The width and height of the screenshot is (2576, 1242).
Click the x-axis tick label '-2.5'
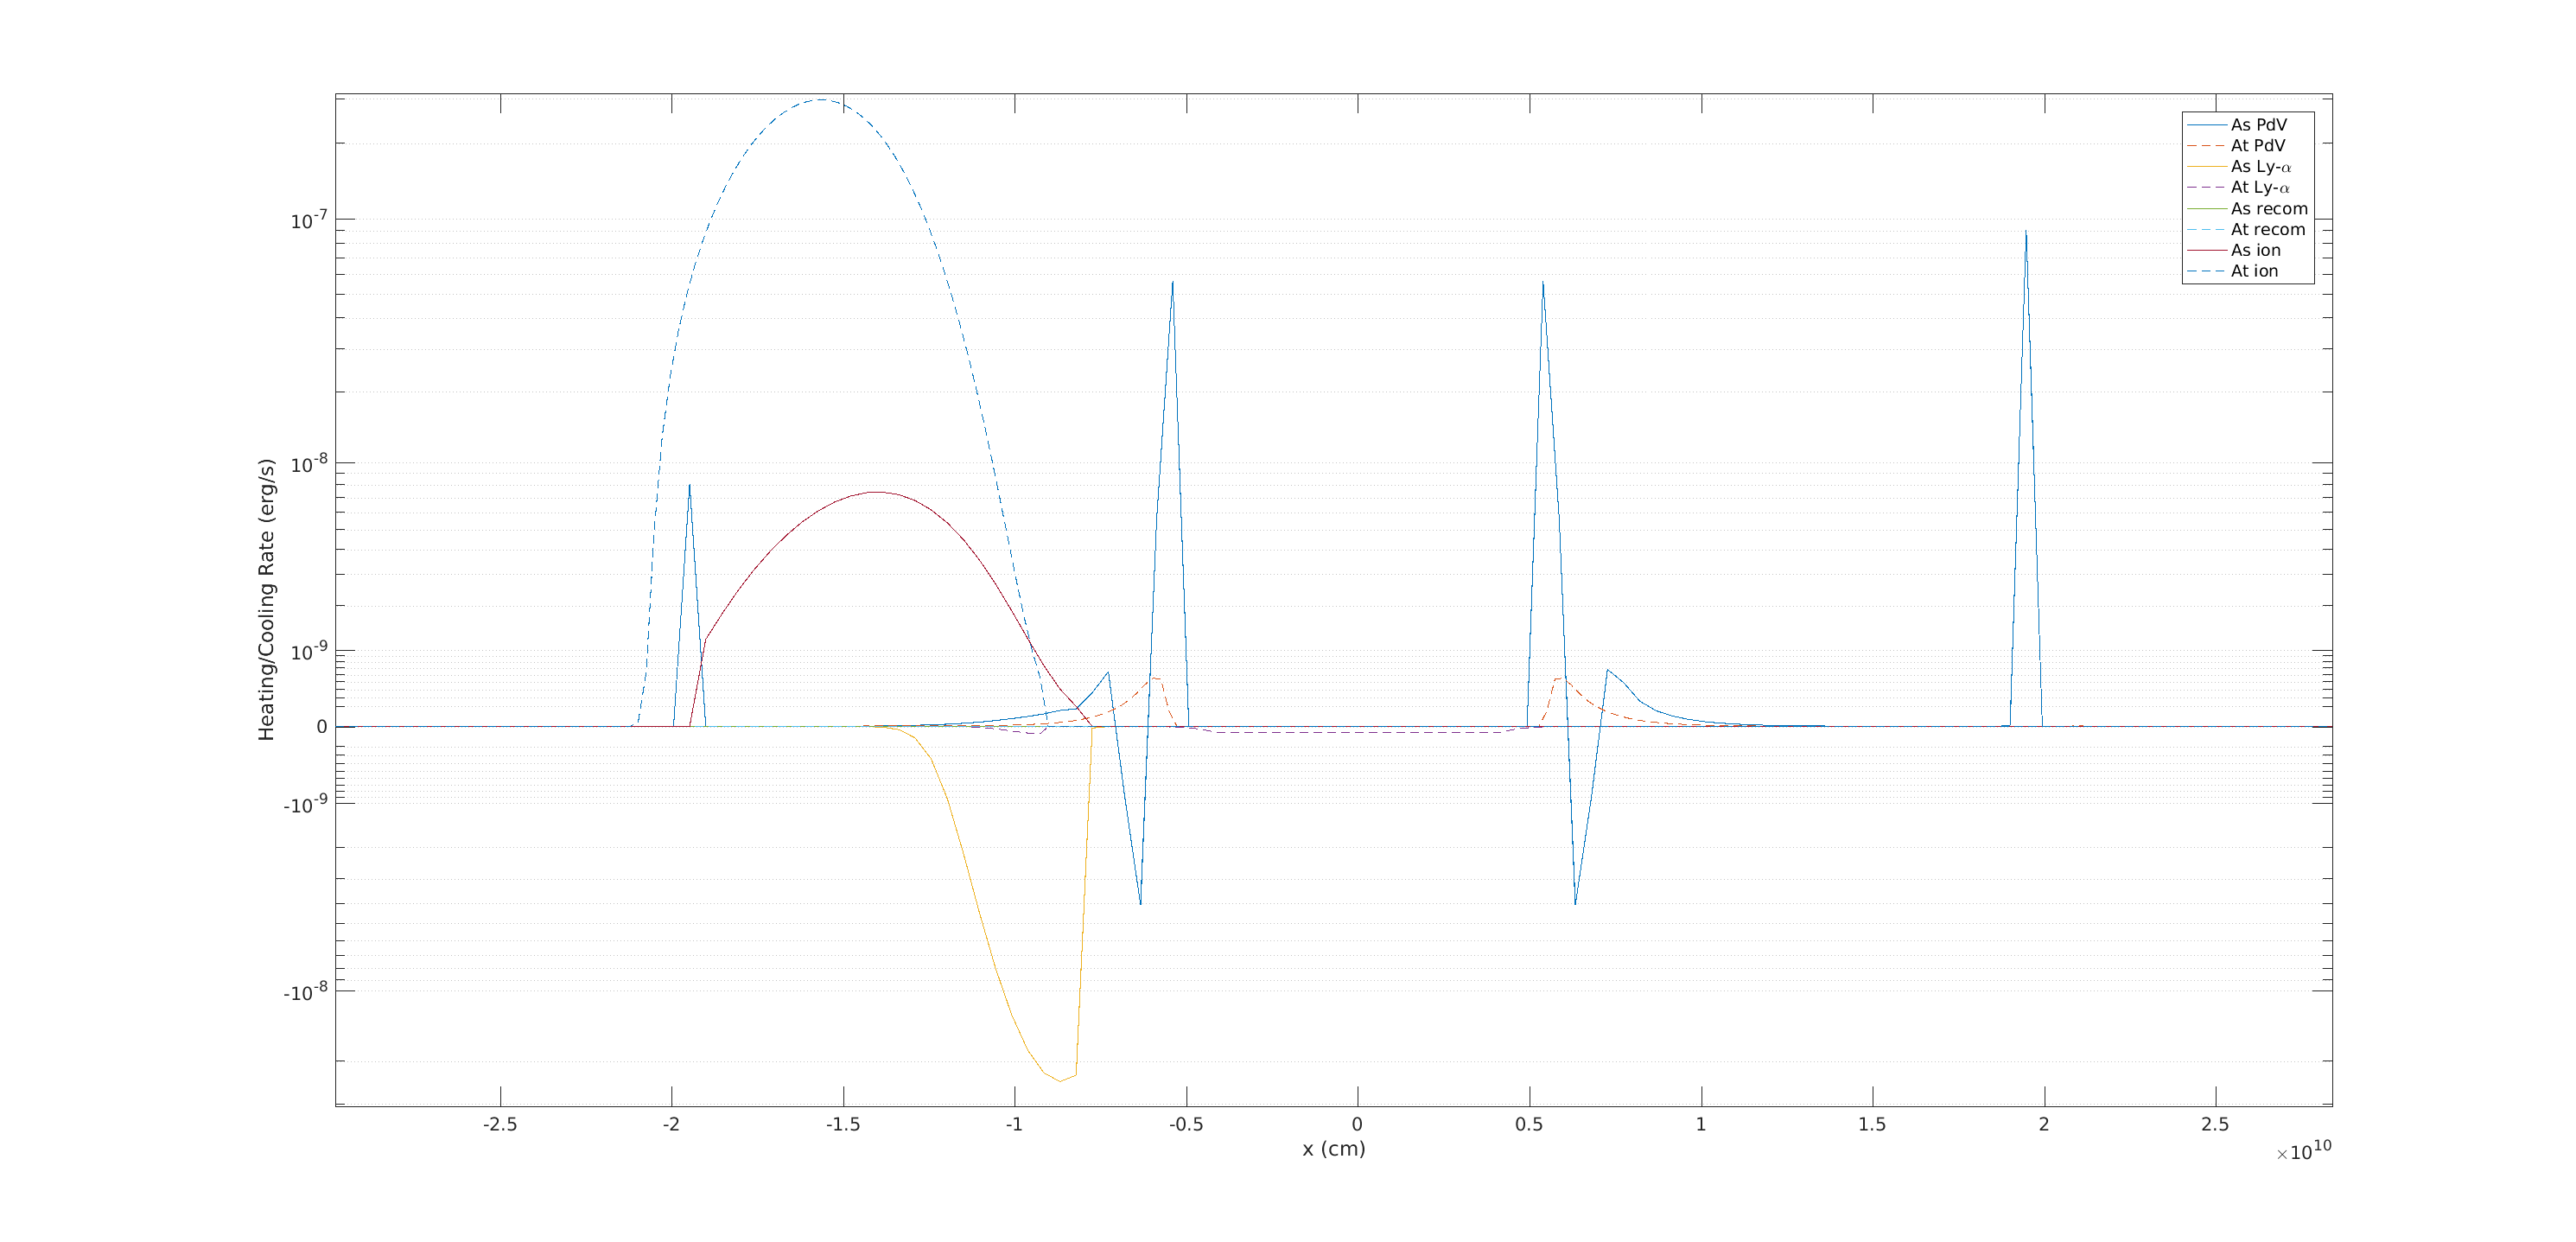[500, 1124]
